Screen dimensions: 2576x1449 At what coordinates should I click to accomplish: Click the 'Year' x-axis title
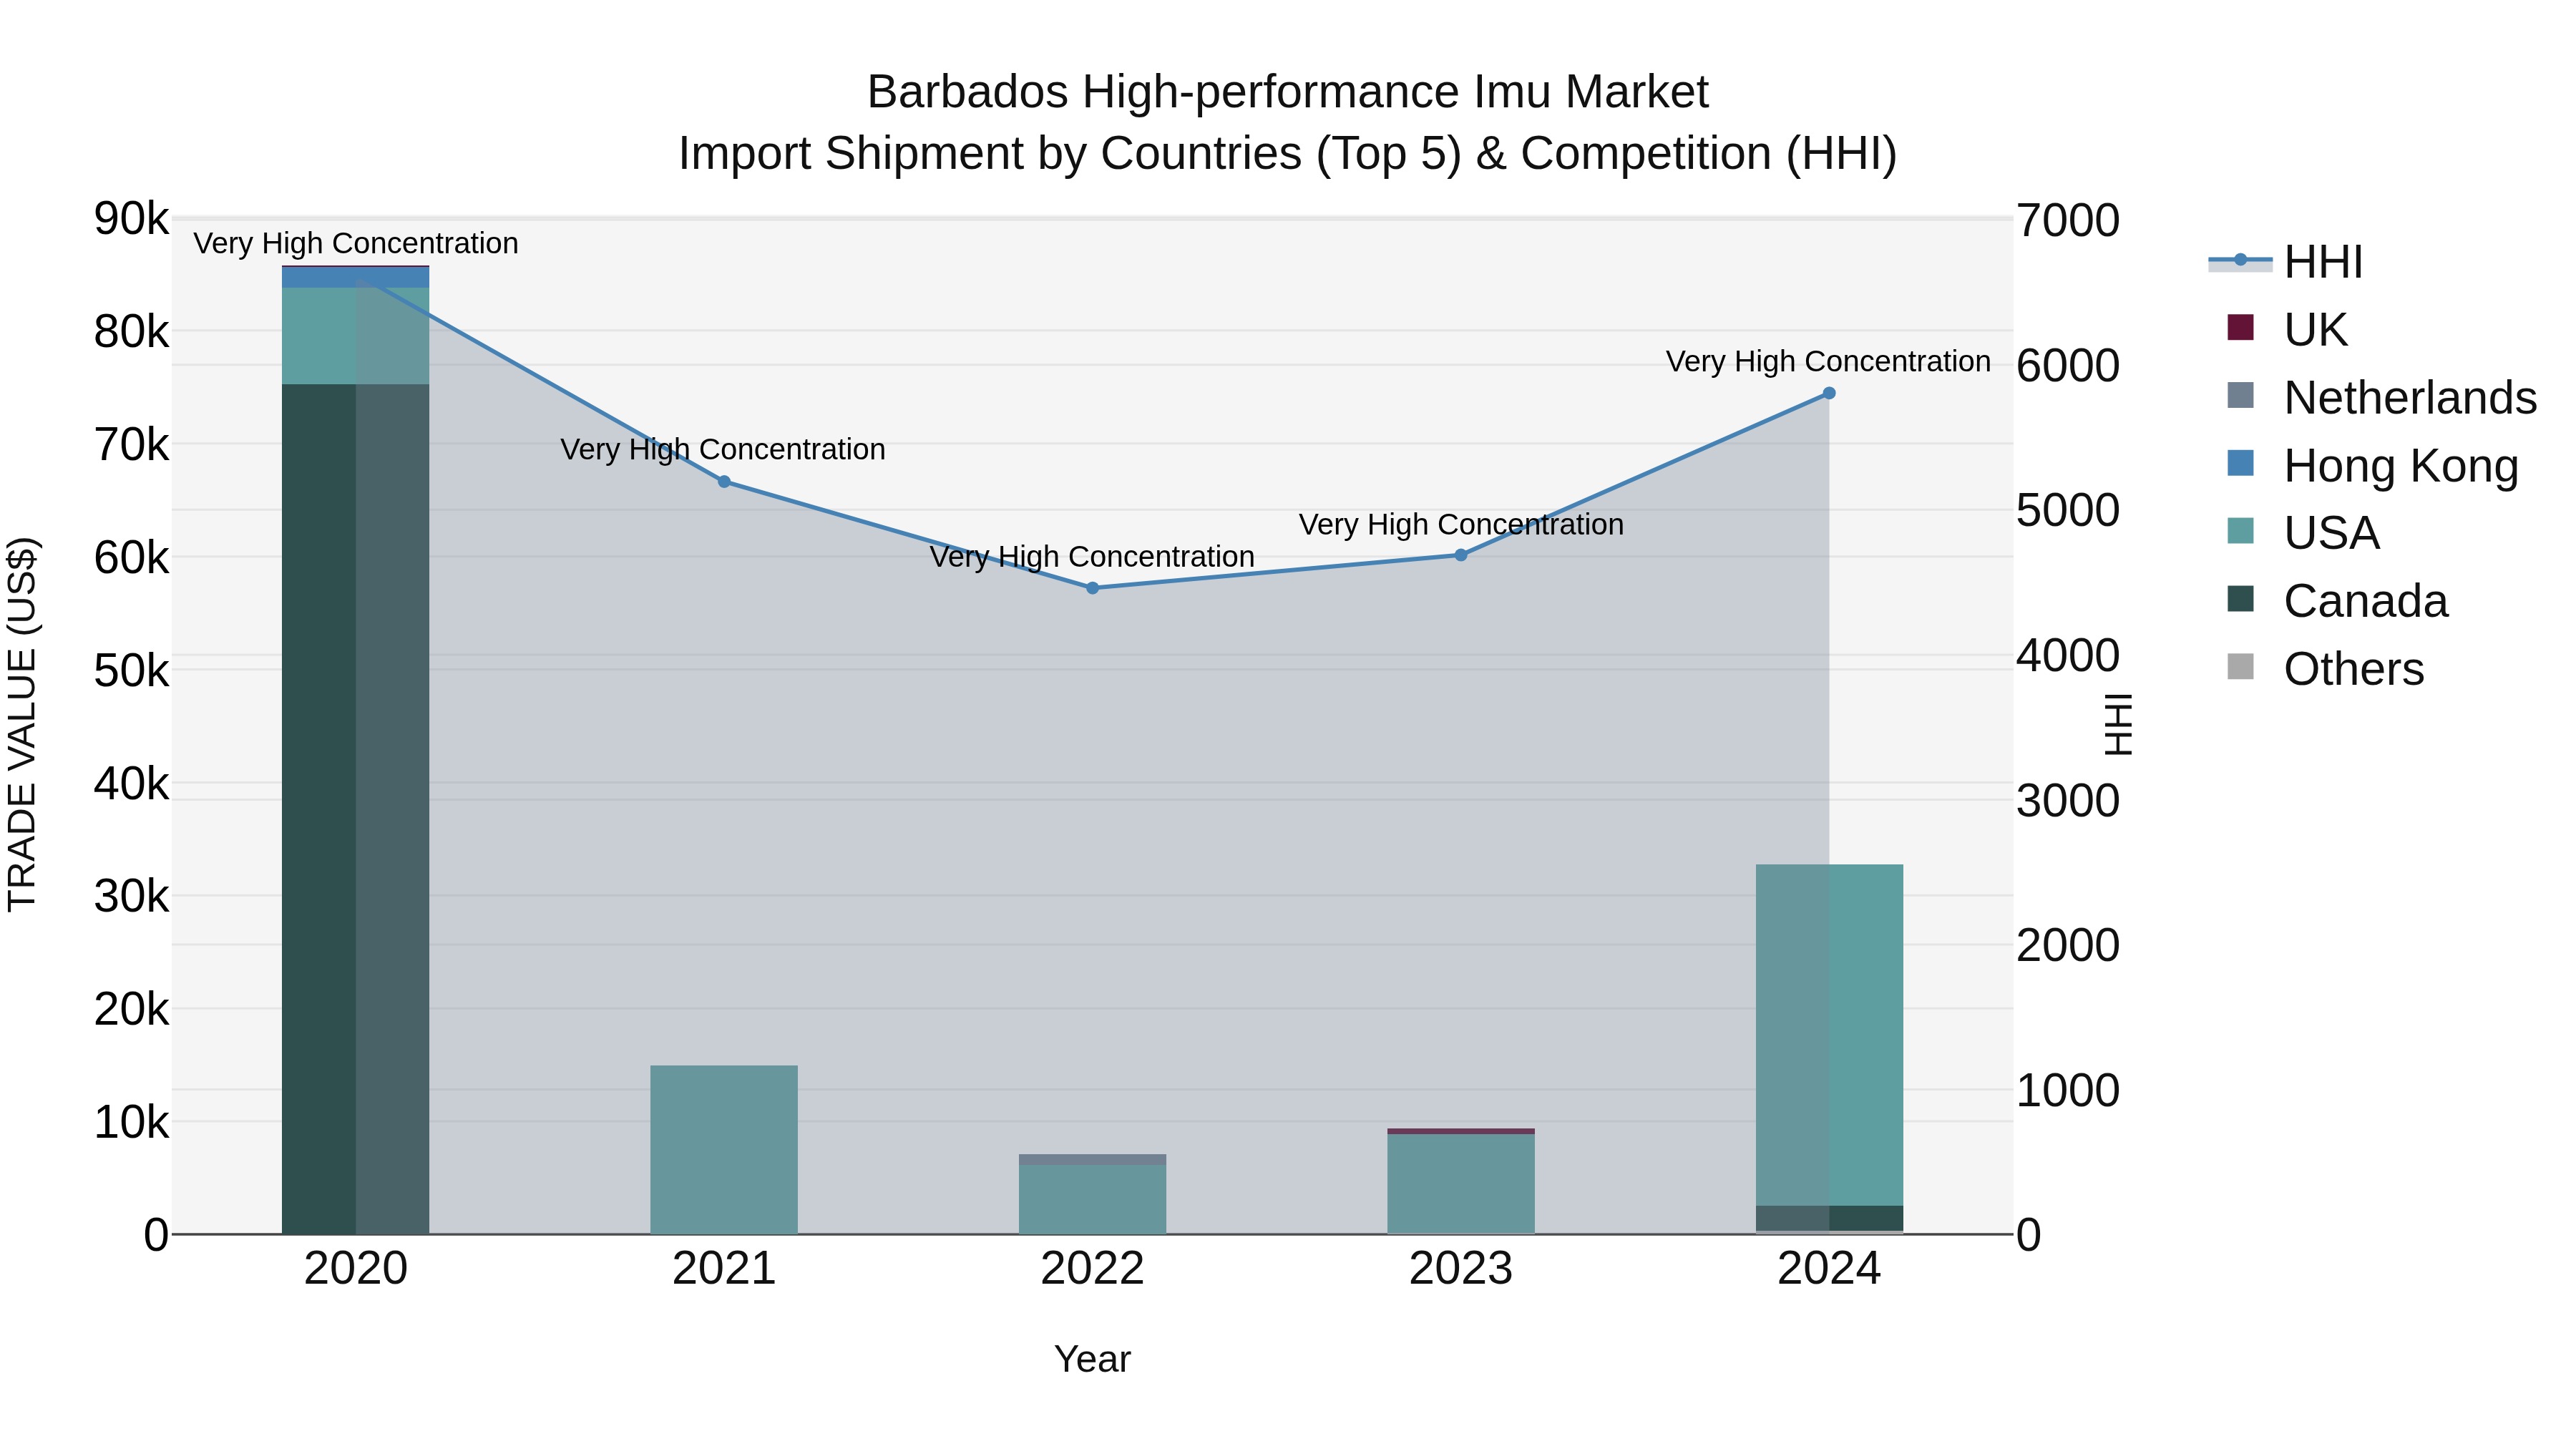1092,1360
